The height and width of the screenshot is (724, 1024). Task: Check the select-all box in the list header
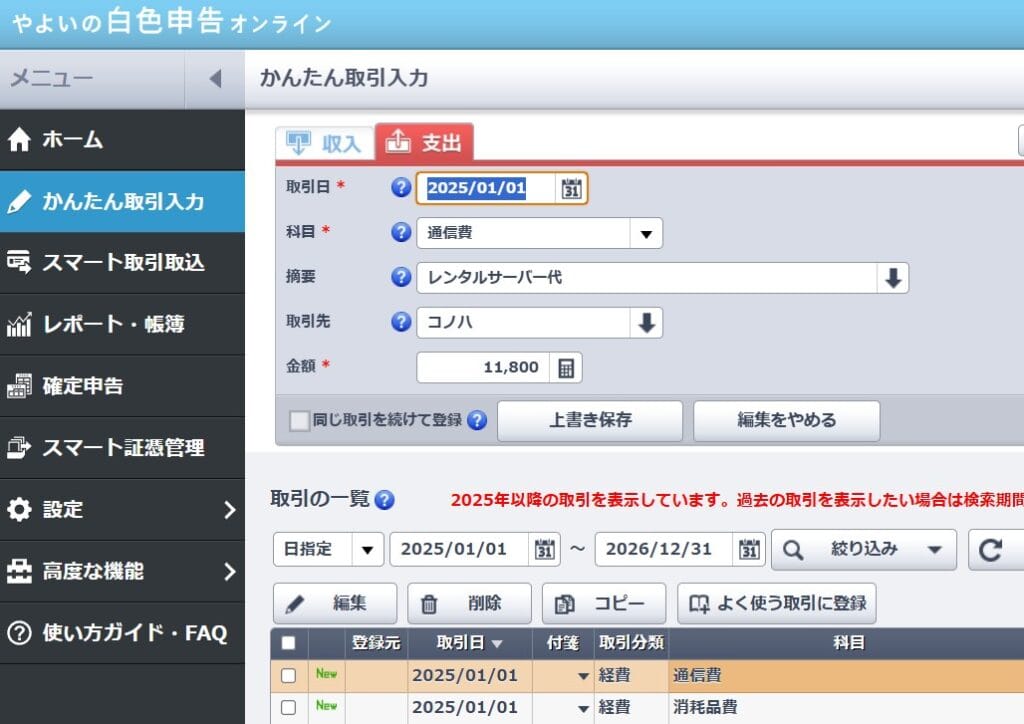[x=289, y=643]
